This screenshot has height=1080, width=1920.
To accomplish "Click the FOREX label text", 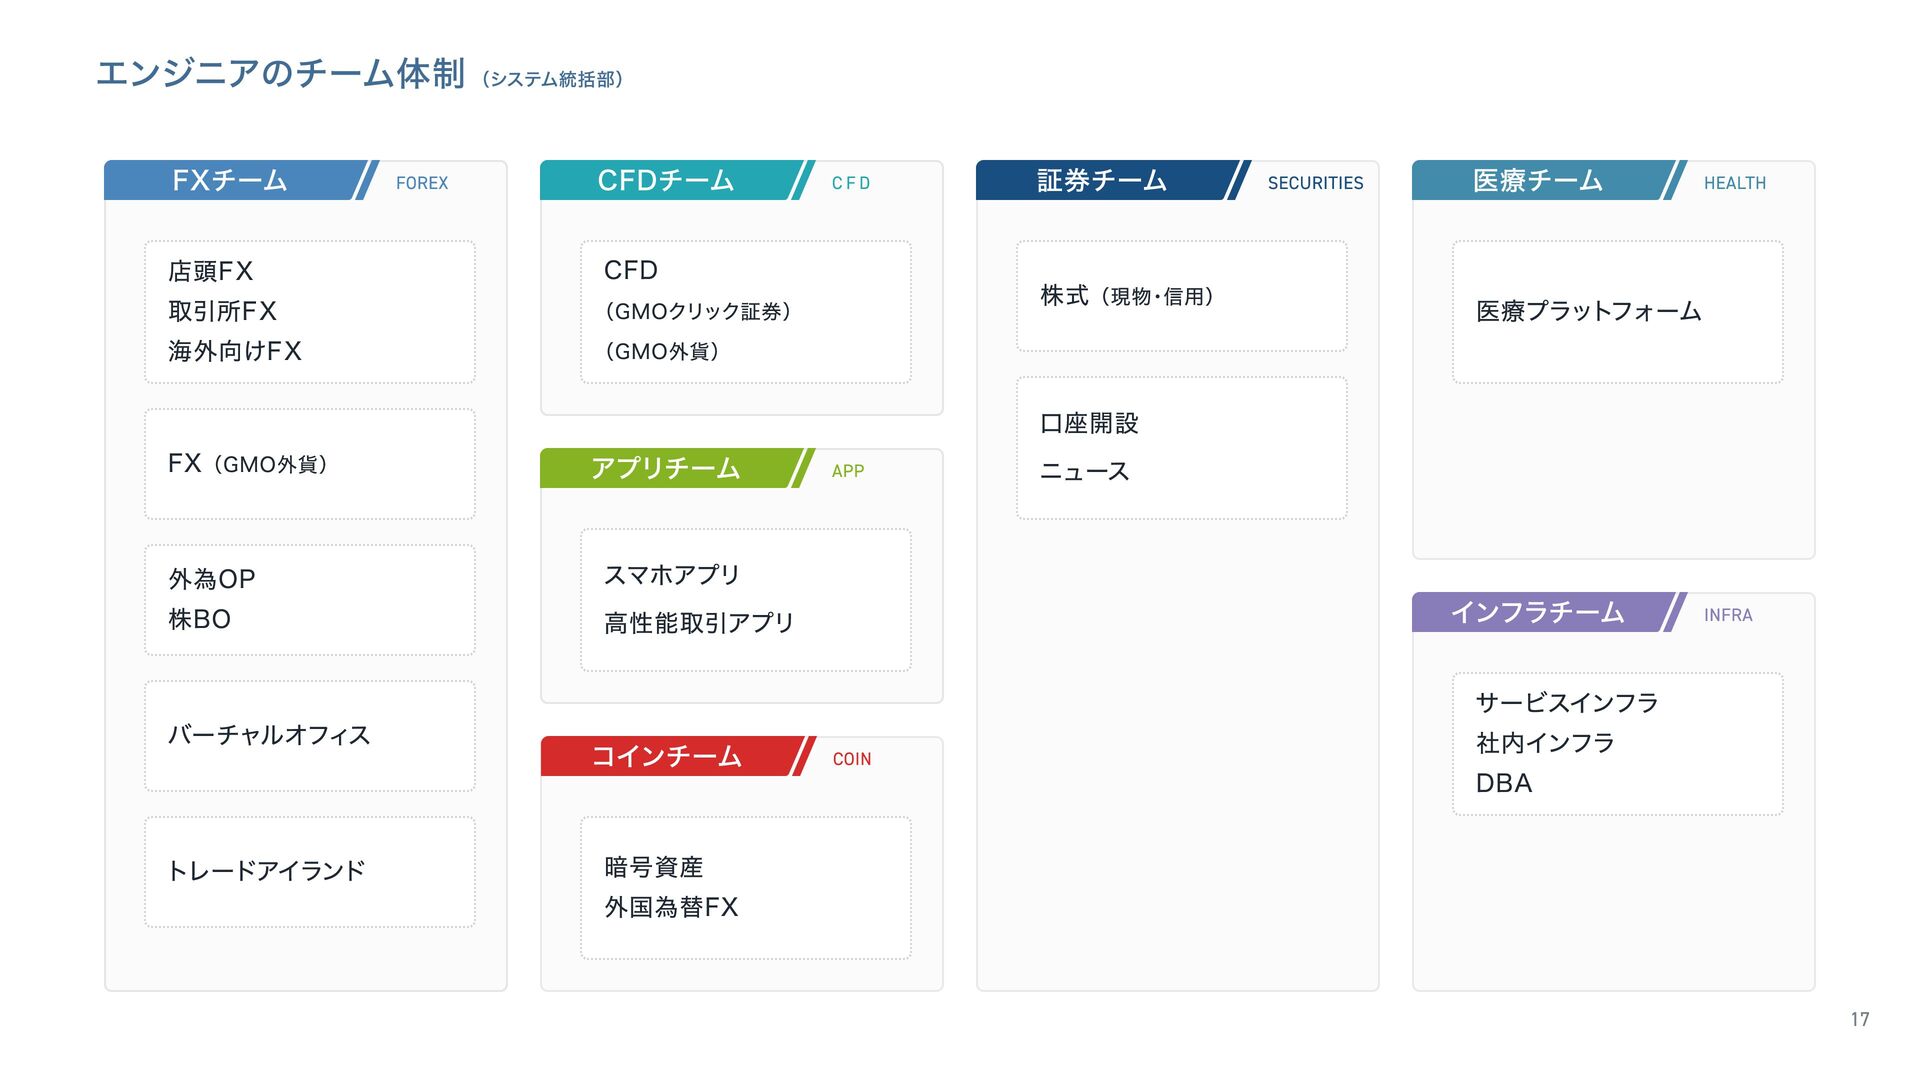I will [422, 184].
